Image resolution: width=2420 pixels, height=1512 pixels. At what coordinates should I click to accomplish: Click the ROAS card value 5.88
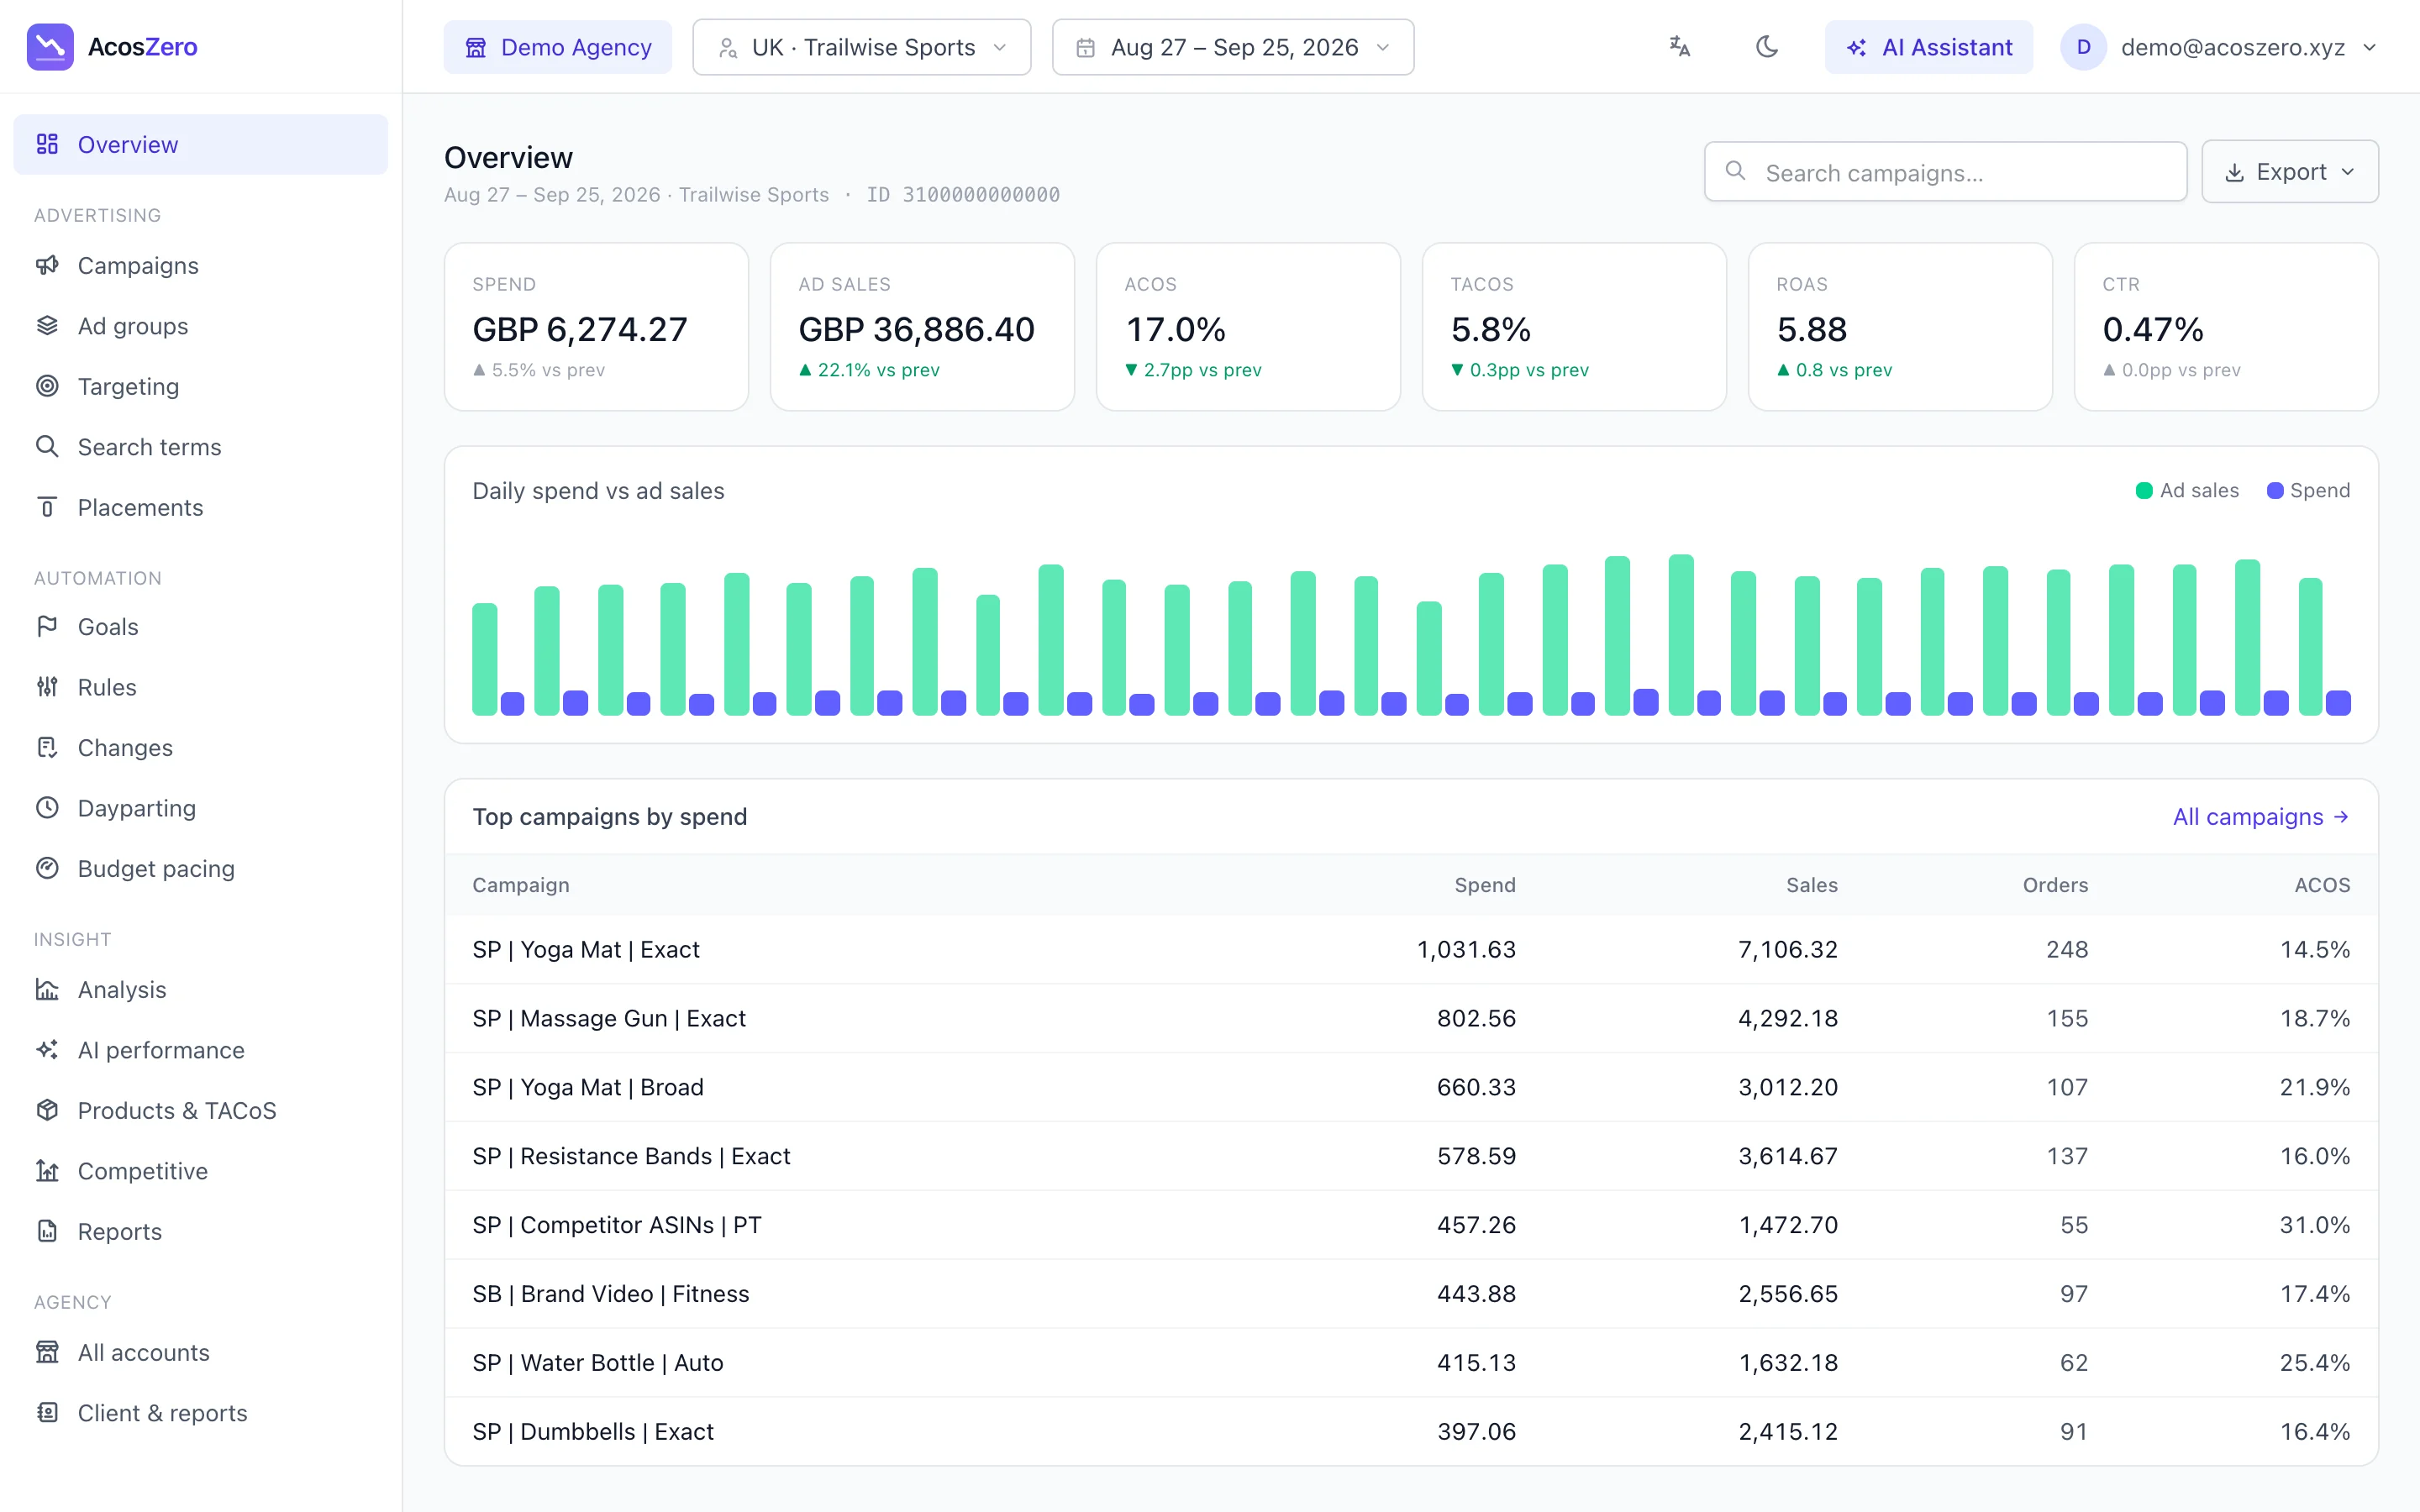tap(1811, 329)
